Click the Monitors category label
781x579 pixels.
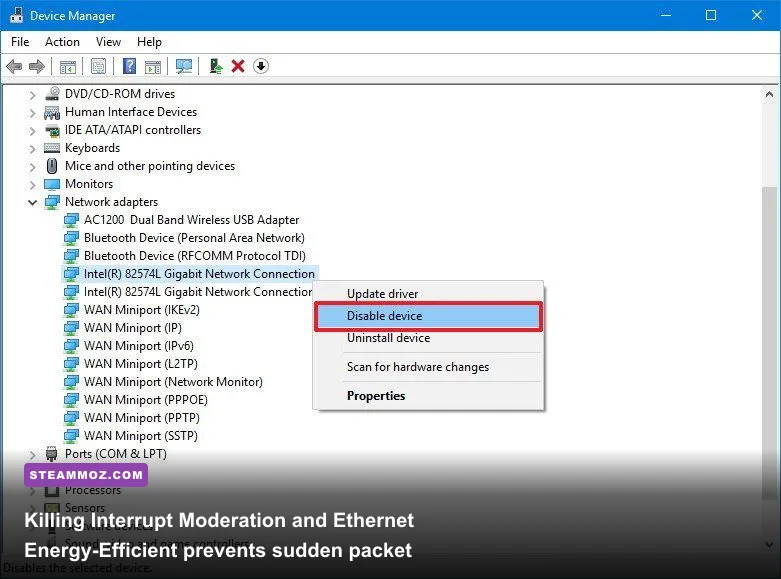(89, 184)
